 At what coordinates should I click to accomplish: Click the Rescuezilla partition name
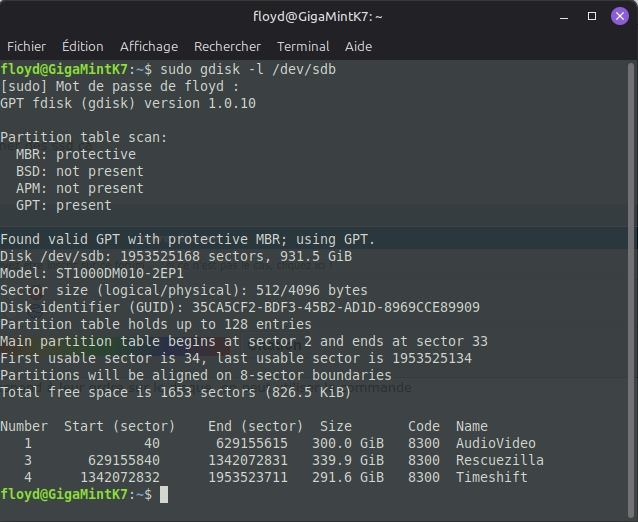click(x=500, y=460)
